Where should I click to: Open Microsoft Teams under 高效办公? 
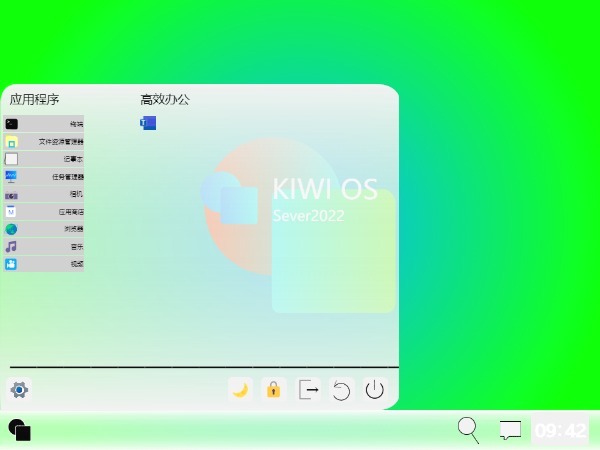(x=148, y=123)
